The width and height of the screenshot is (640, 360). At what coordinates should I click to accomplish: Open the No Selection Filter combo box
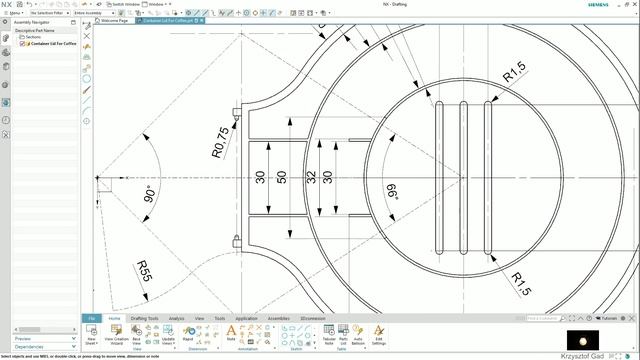[x=50, y=13]
